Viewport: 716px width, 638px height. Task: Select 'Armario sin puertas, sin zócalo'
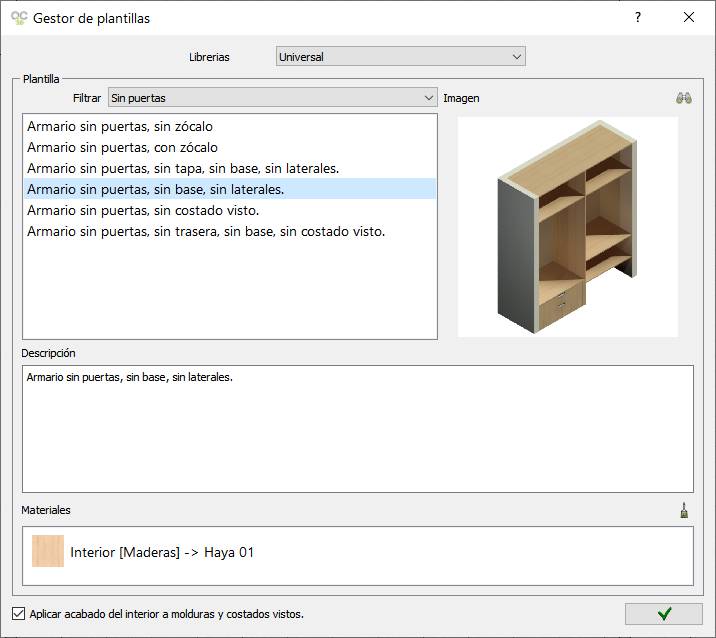[x=230, y=126]
